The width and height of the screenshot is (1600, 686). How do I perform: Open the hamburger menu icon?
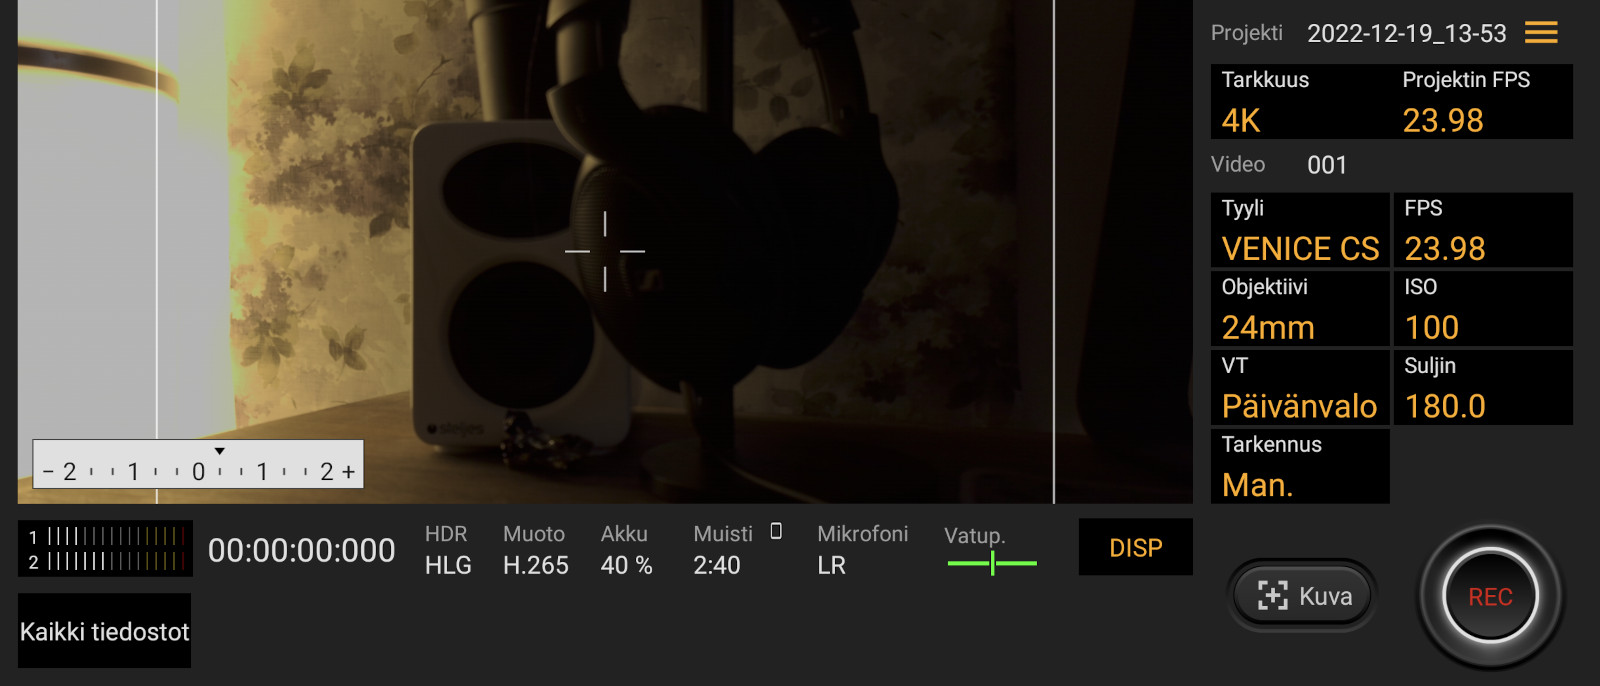coord(1541,33)
